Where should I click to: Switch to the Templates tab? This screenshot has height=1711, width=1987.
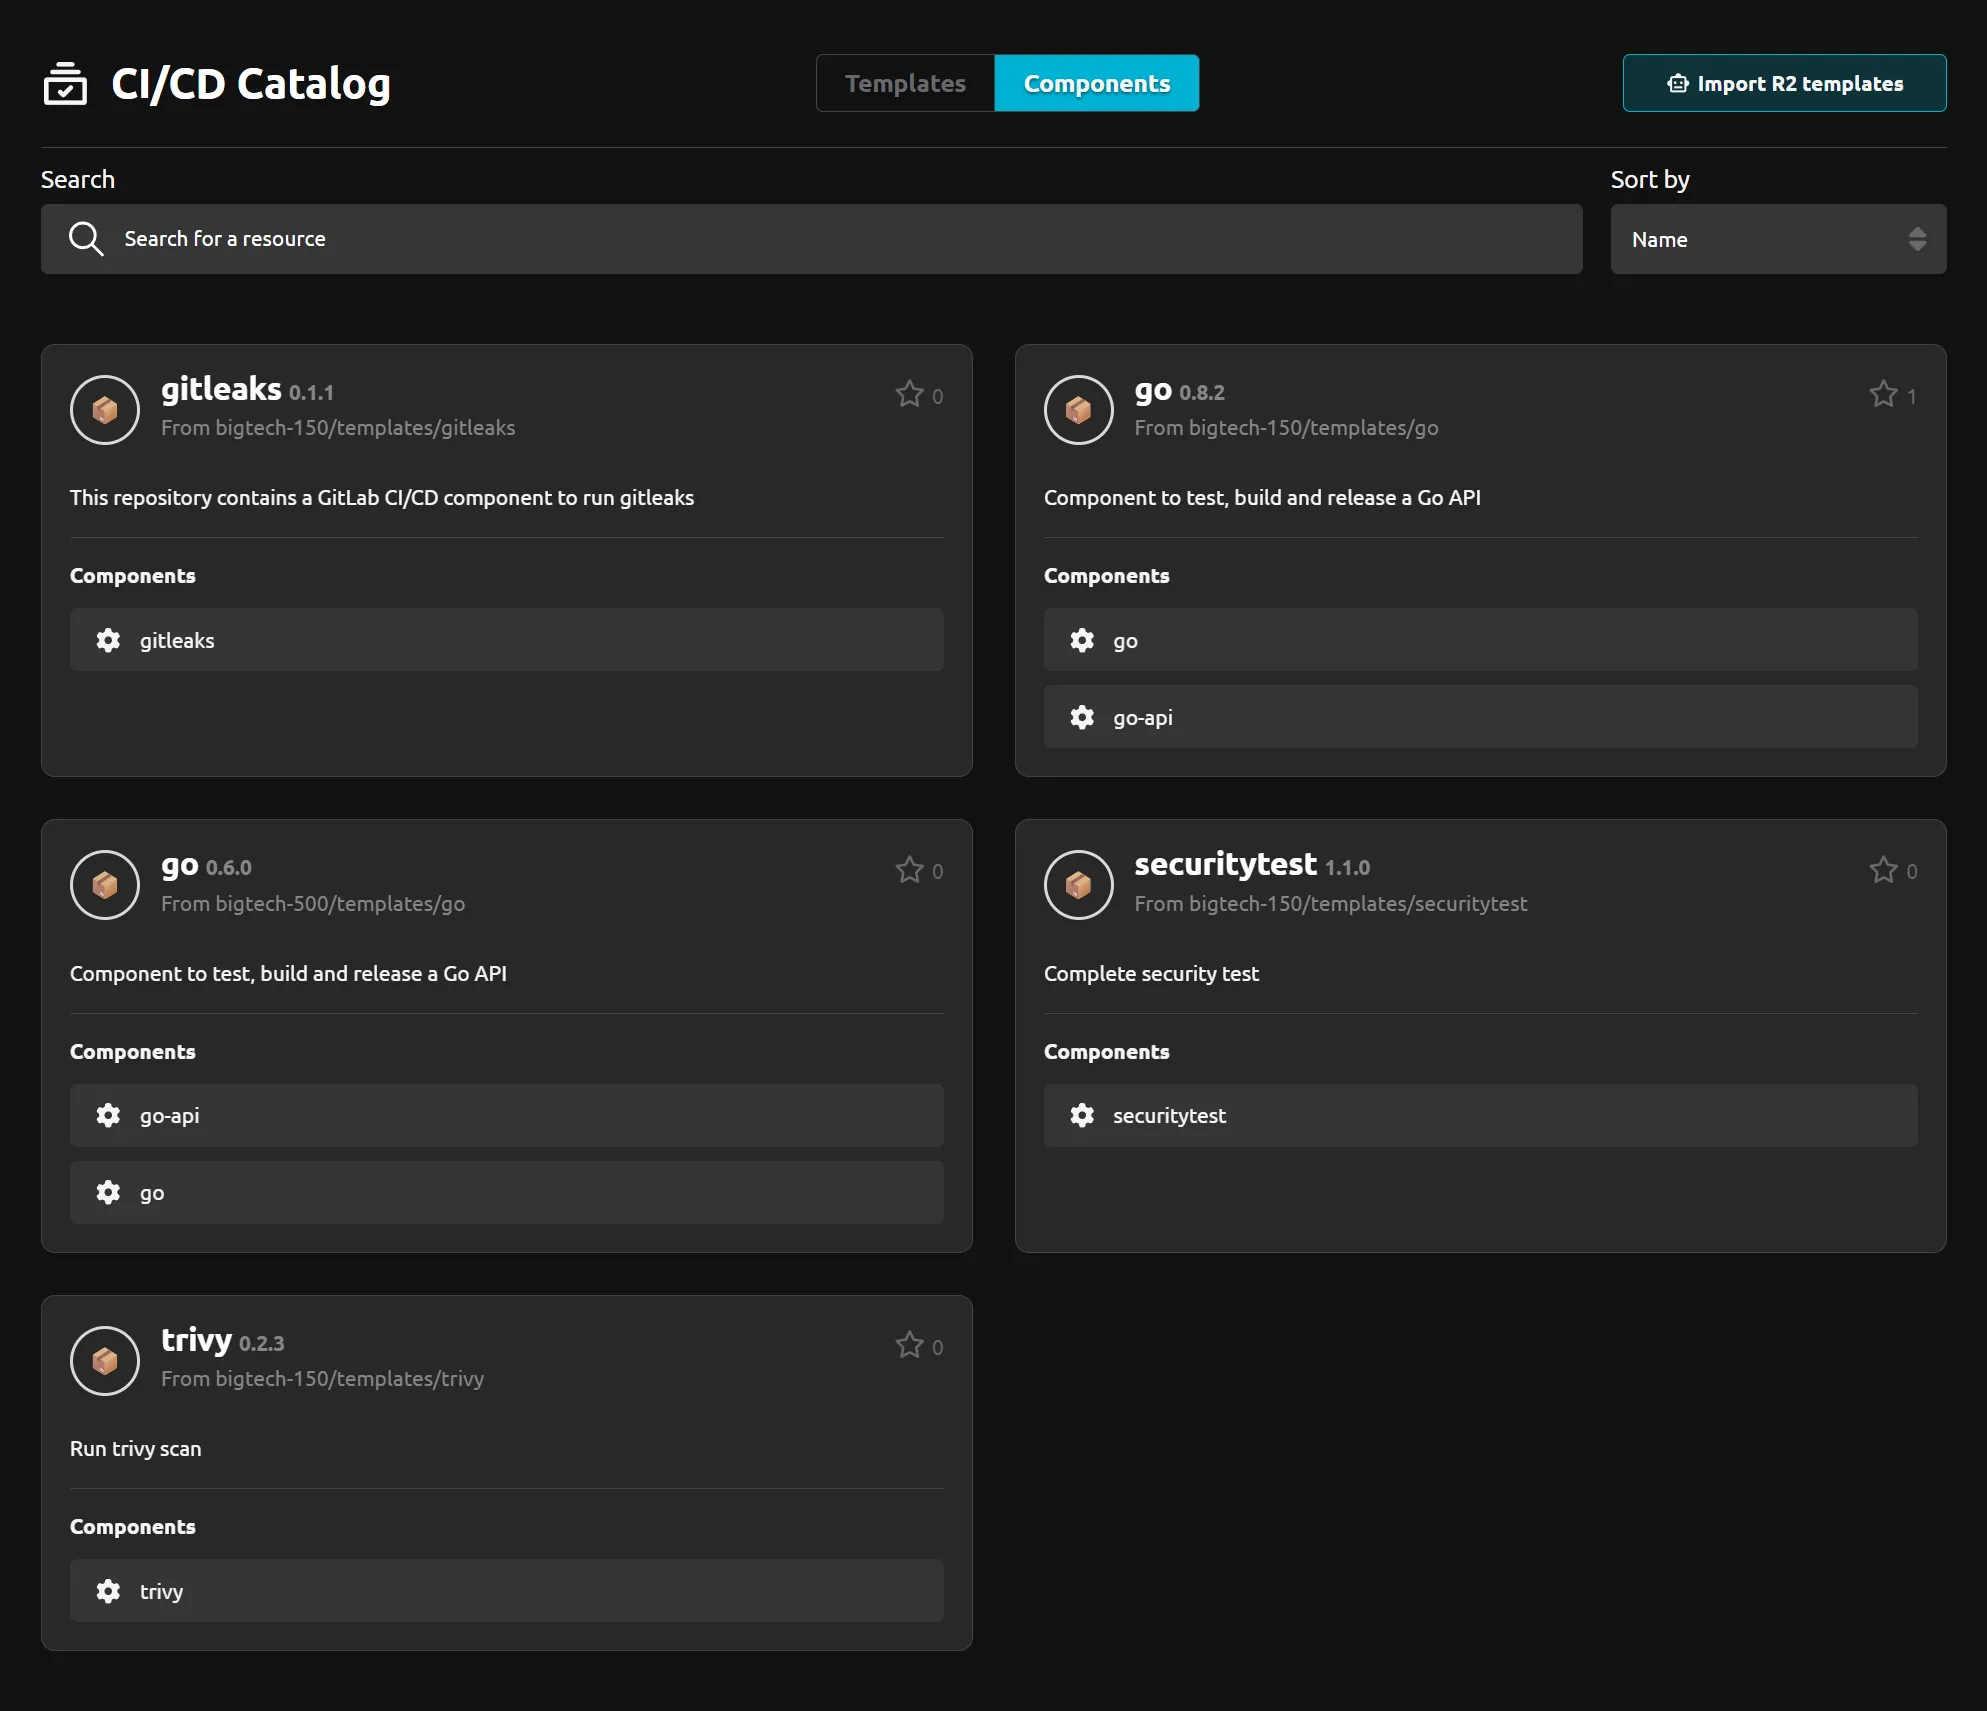tap(904, 83)
